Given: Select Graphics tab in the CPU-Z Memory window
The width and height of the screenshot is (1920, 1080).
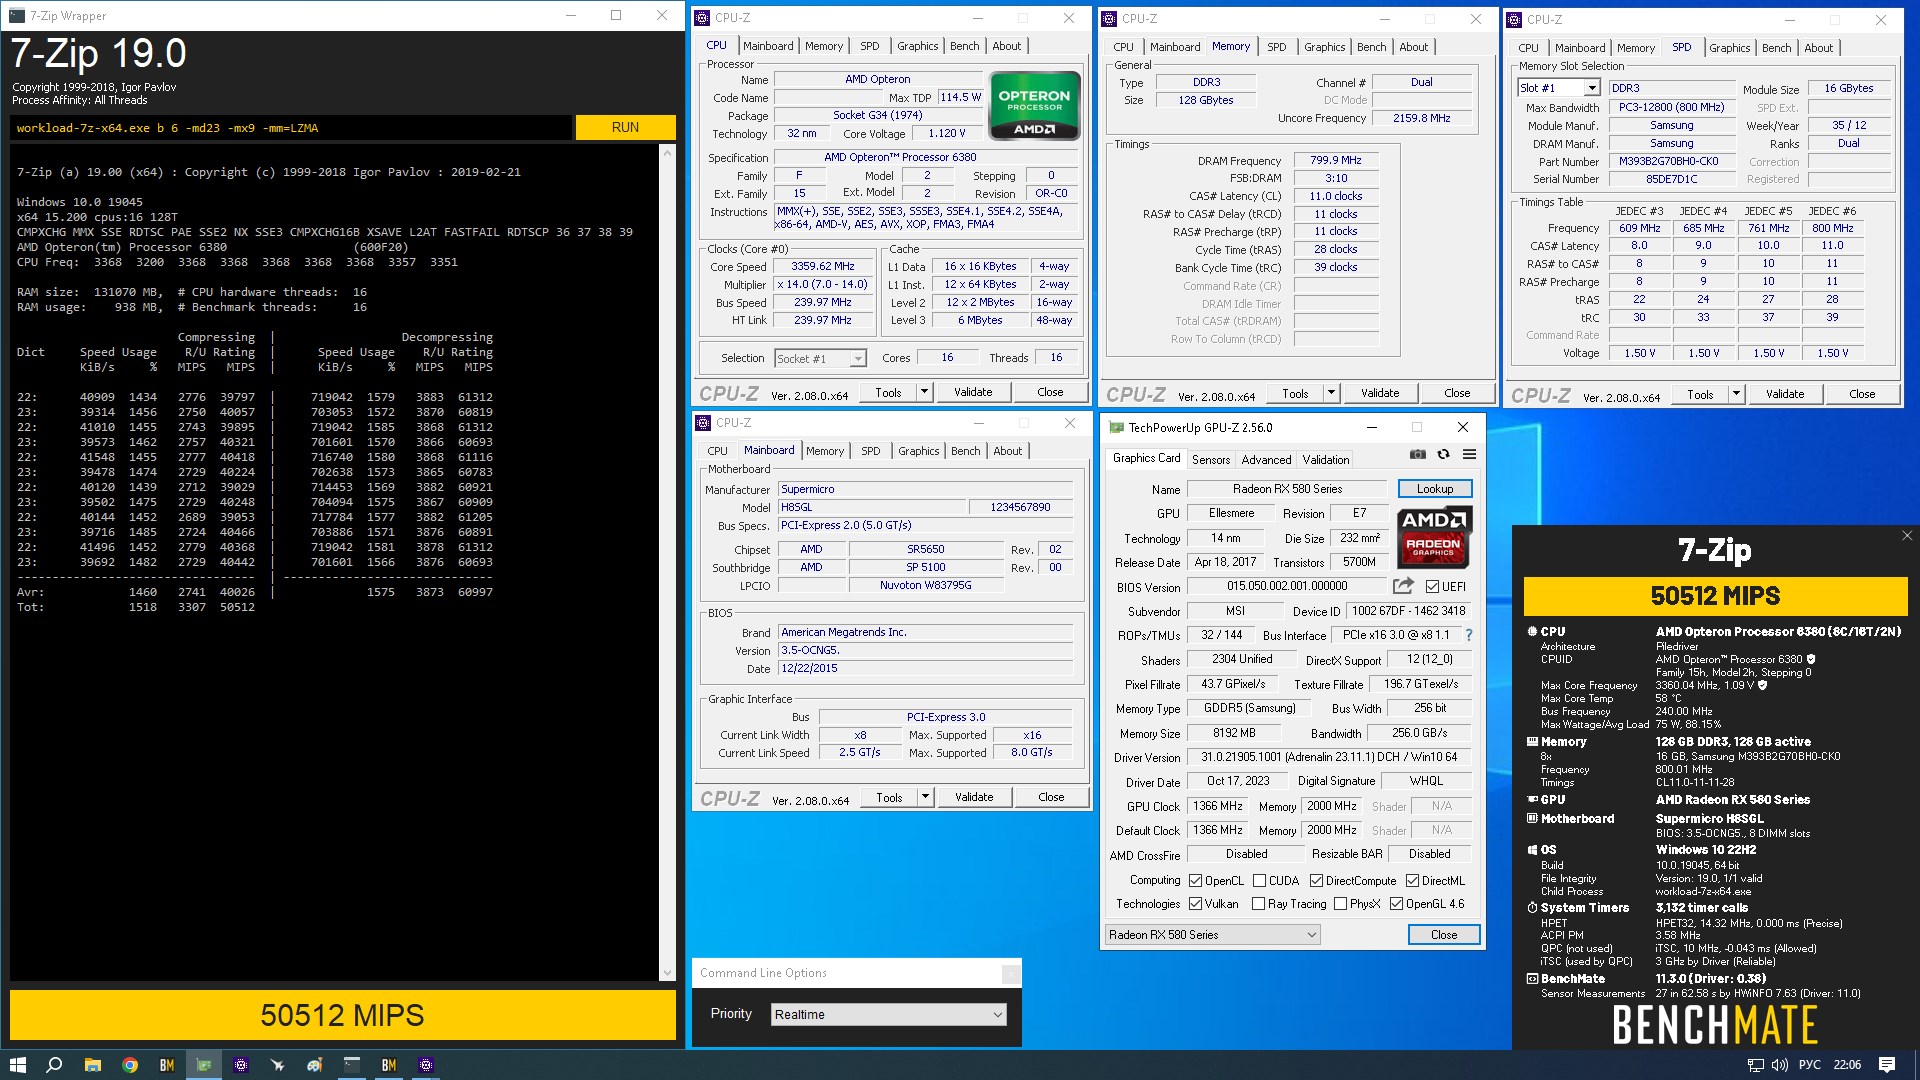Looking at the screenshot, I should [x=1324, y=47].
